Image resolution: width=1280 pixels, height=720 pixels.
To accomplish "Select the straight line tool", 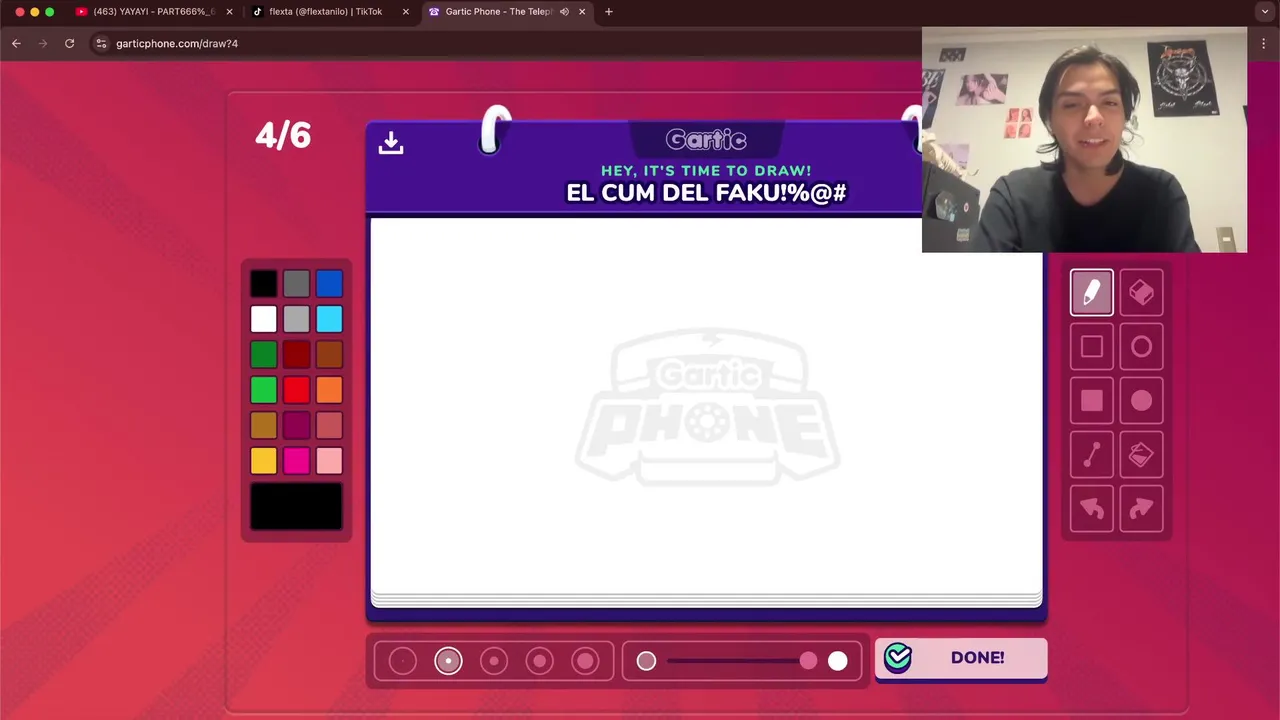I will 1091,455.
